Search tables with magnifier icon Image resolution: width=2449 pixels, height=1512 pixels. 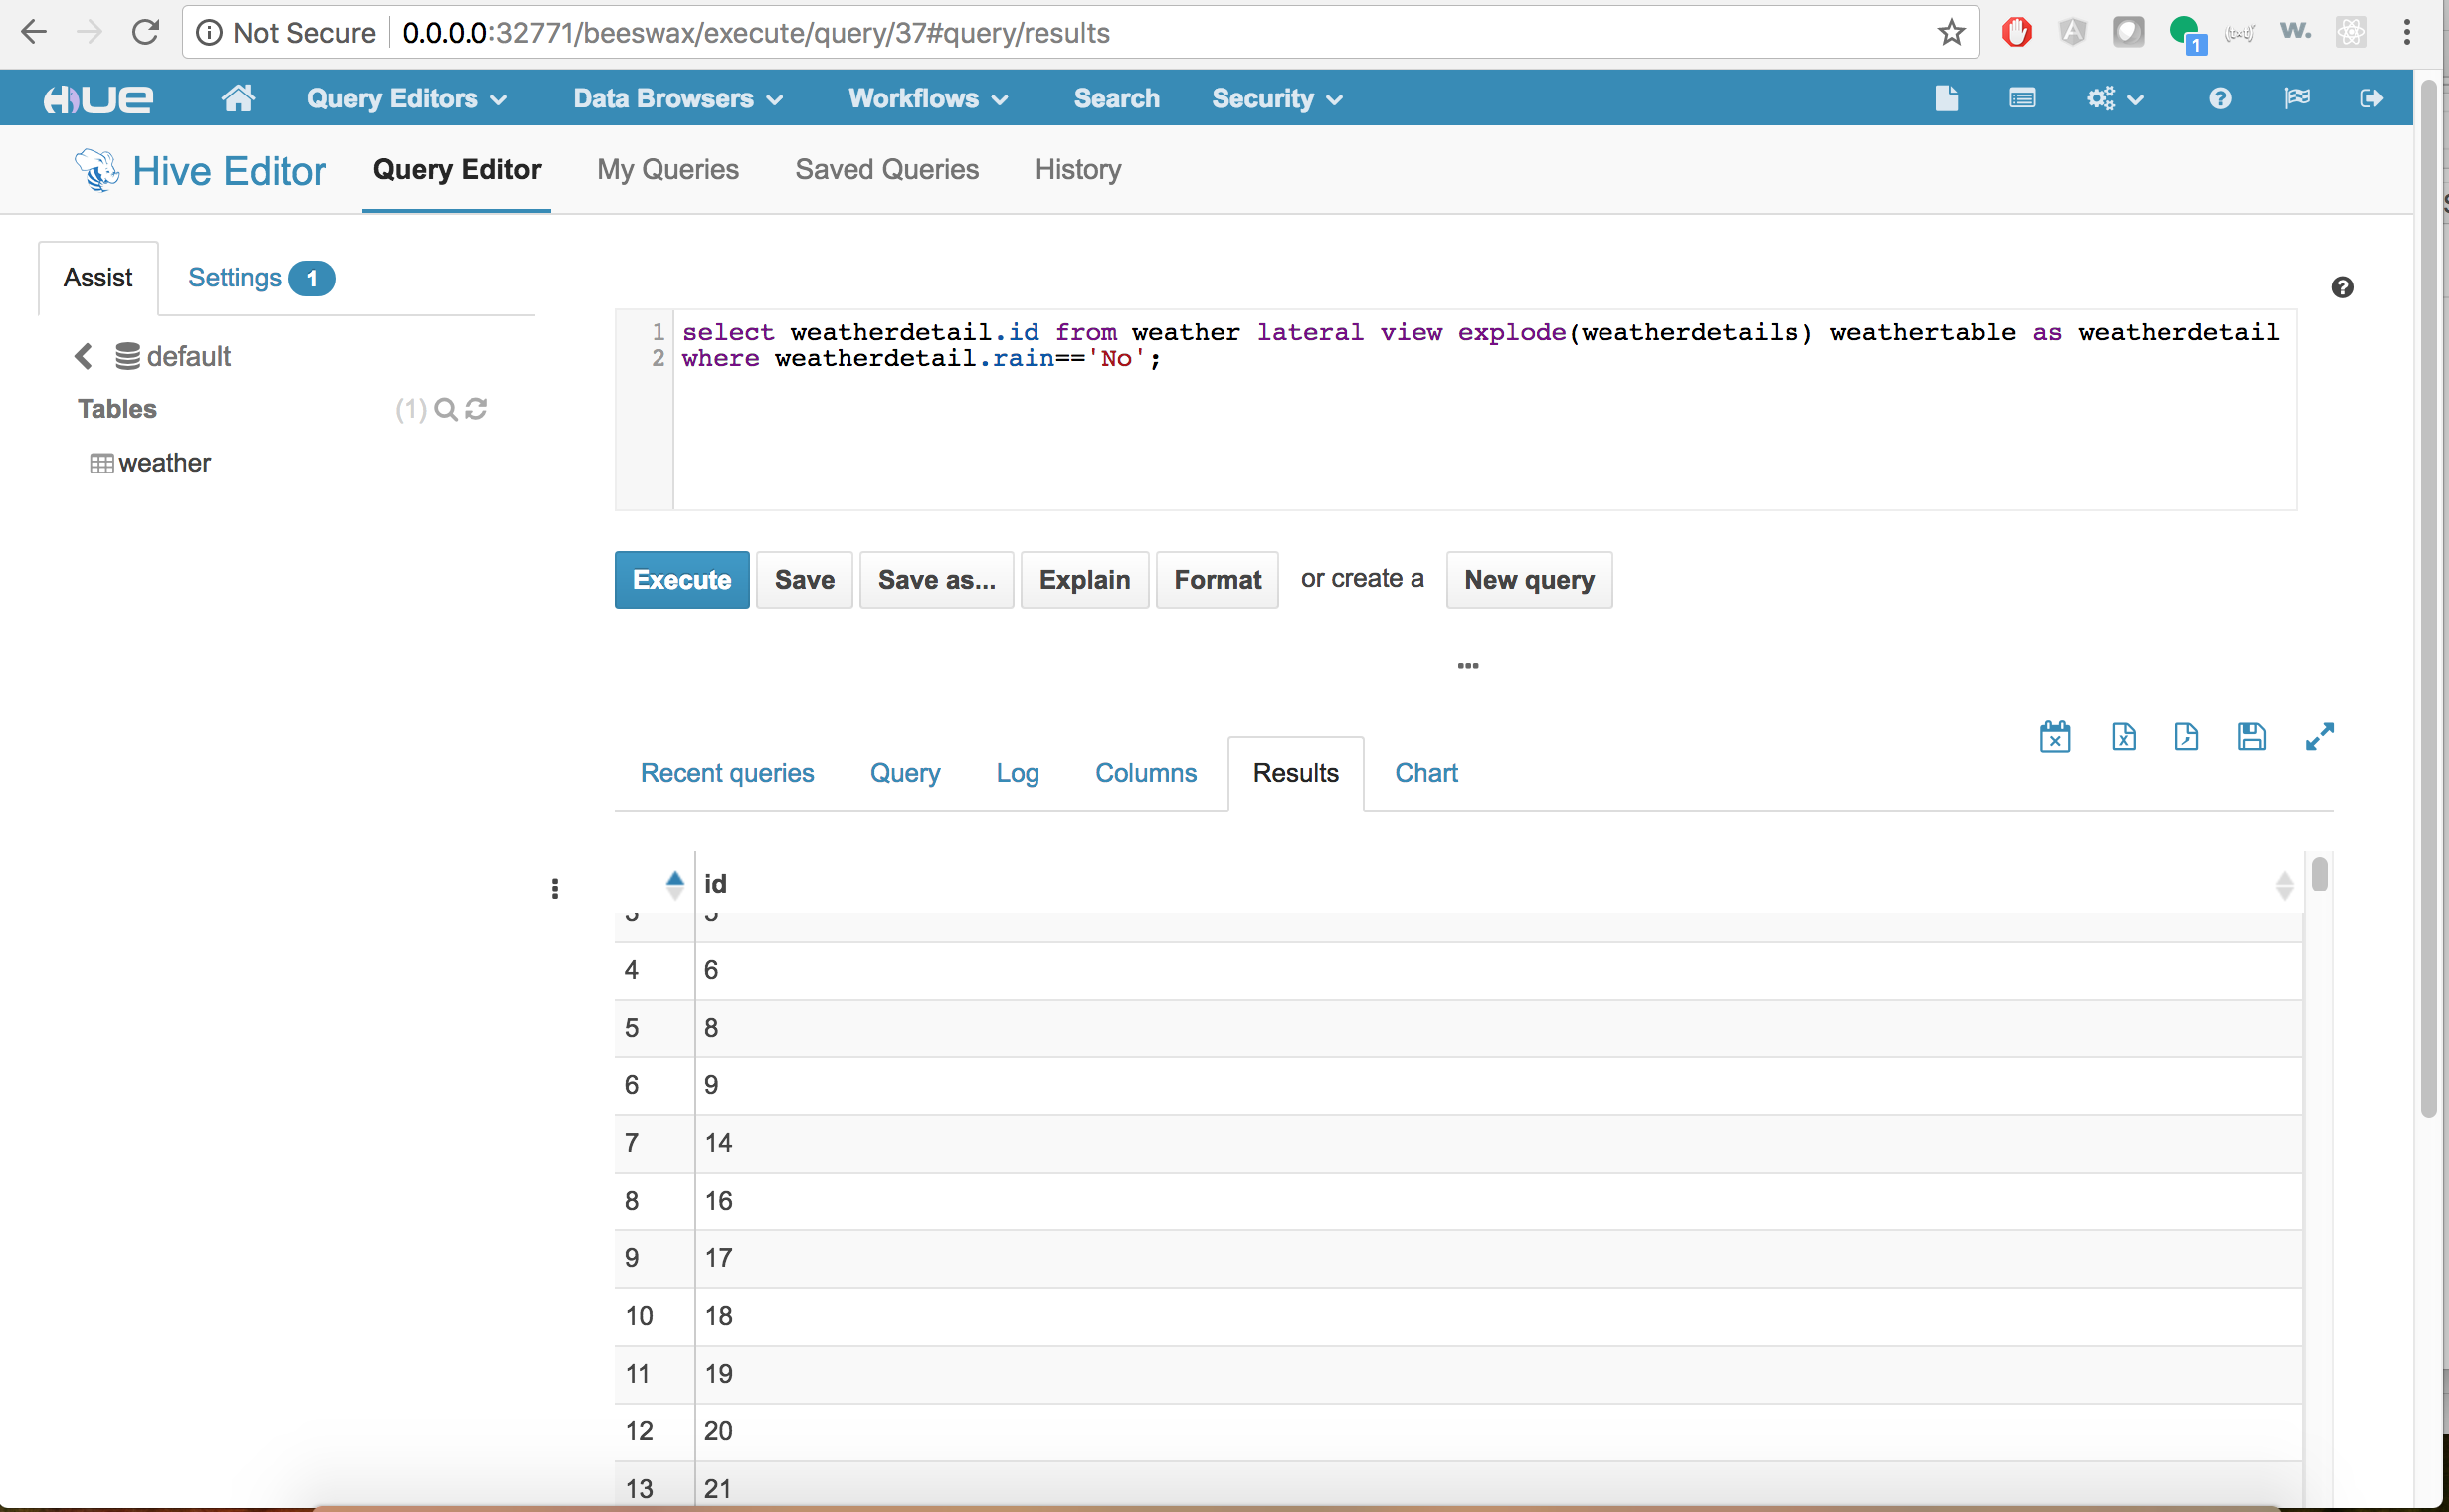click(446, 409)
